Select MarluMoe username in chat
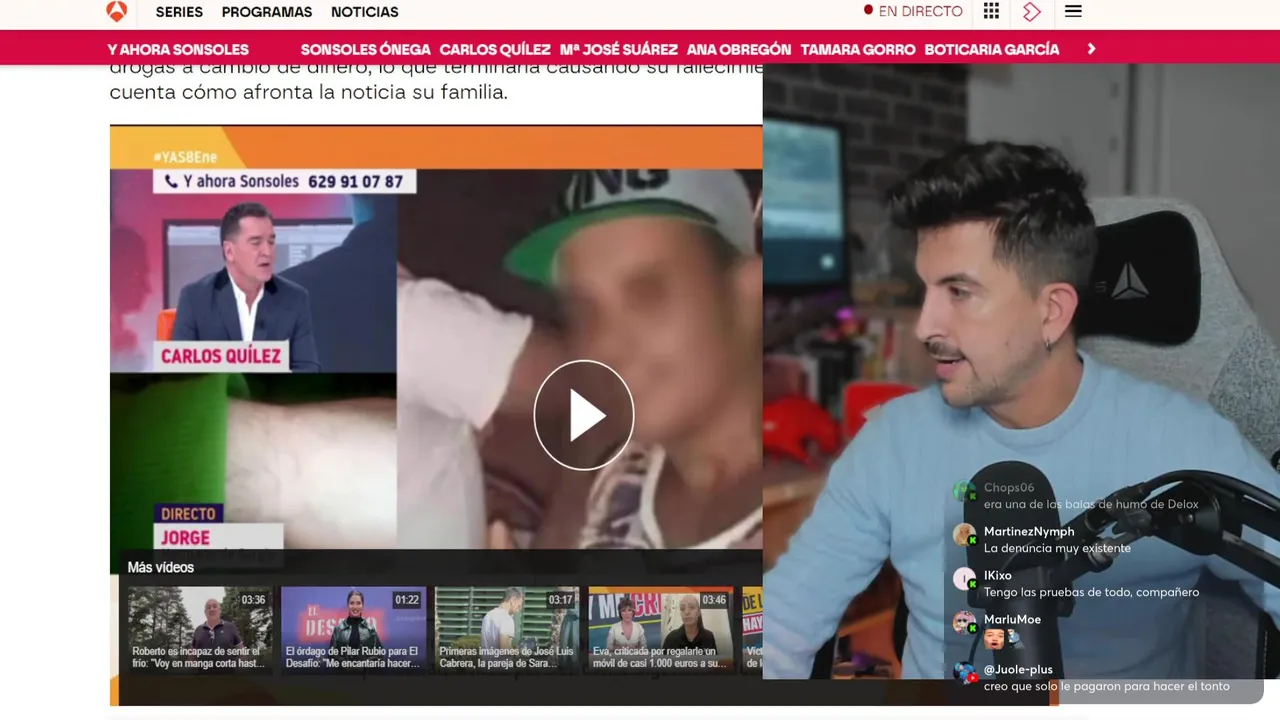Image resolution: width=1280 pixels, height=720 pixels. coord(1012,620)
